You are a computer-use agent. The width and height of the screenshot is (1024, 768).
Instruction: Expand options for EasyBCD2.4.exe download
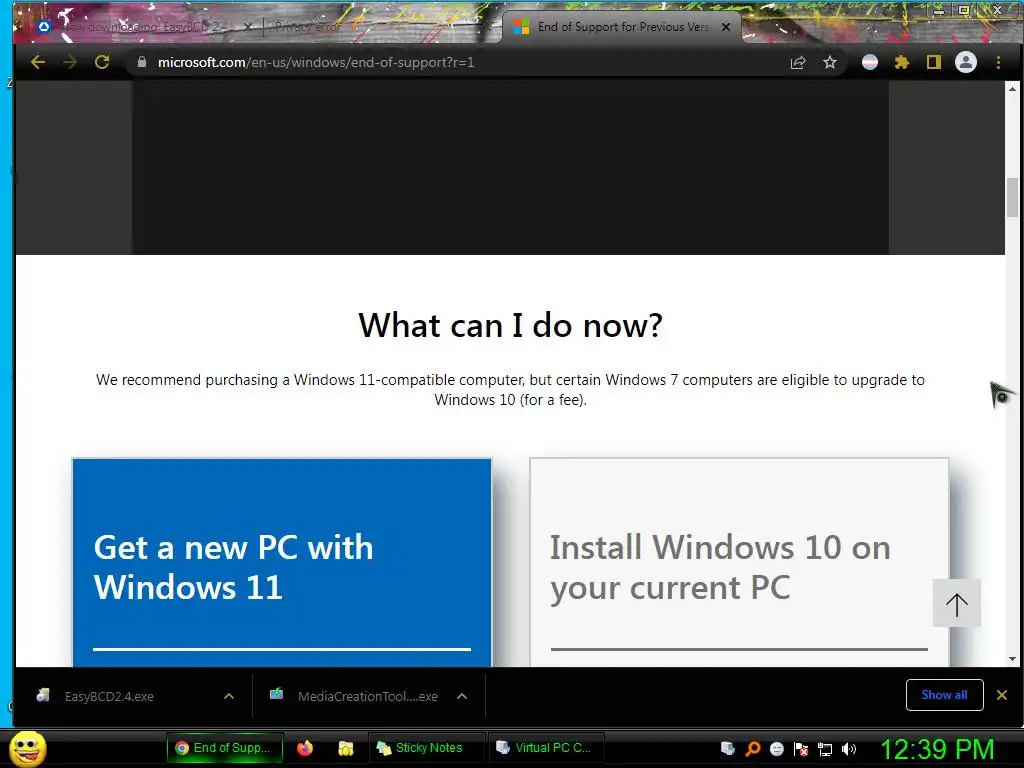click(x=229, y=696)
